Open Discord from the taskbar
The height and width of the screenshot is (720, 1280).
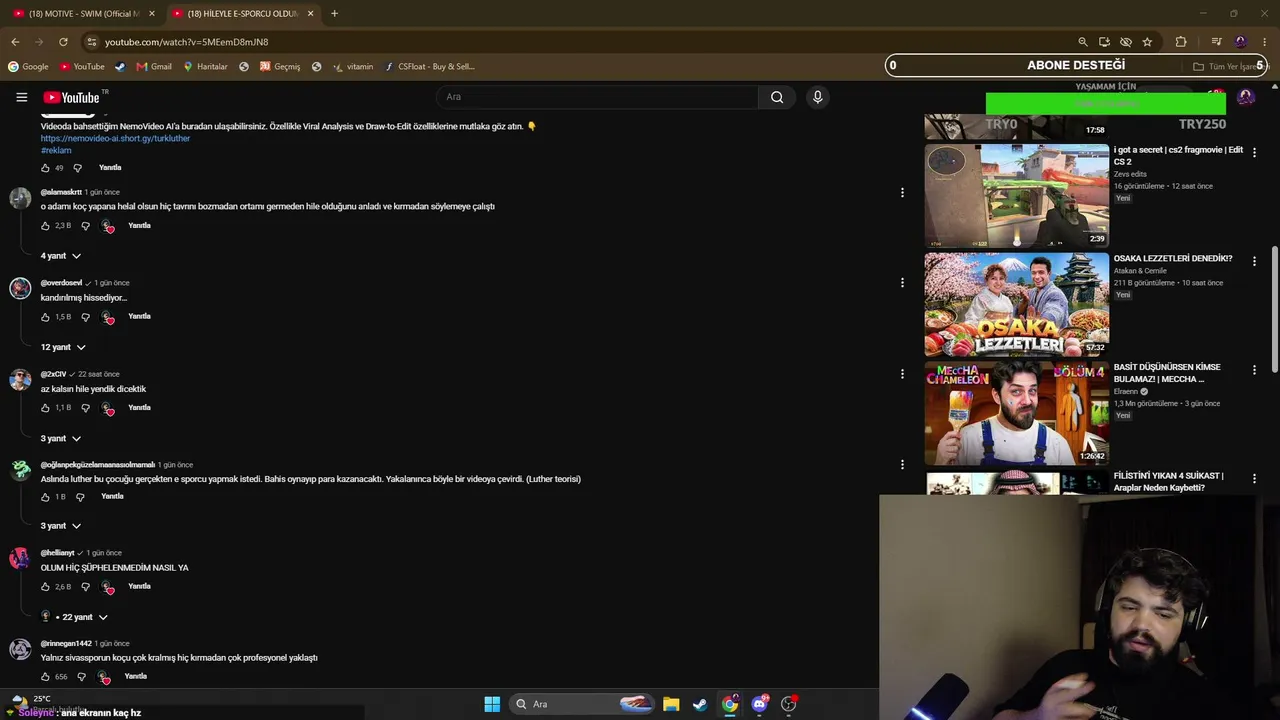(759, 704)
